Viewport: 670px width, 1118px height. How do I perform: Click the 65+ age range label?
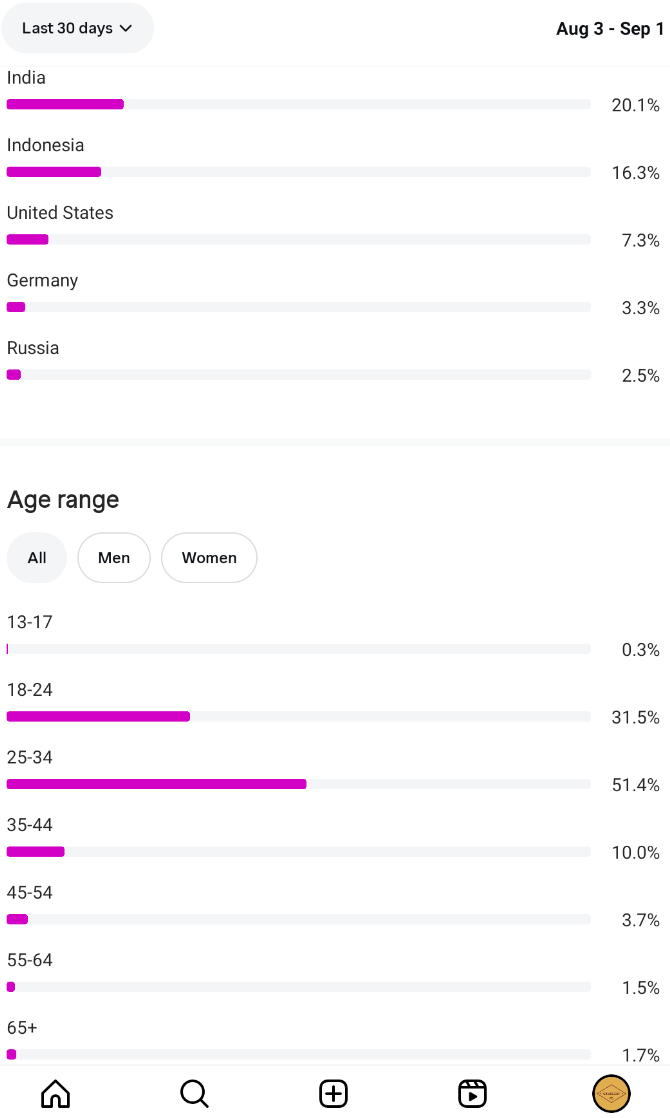point(22,1028)
